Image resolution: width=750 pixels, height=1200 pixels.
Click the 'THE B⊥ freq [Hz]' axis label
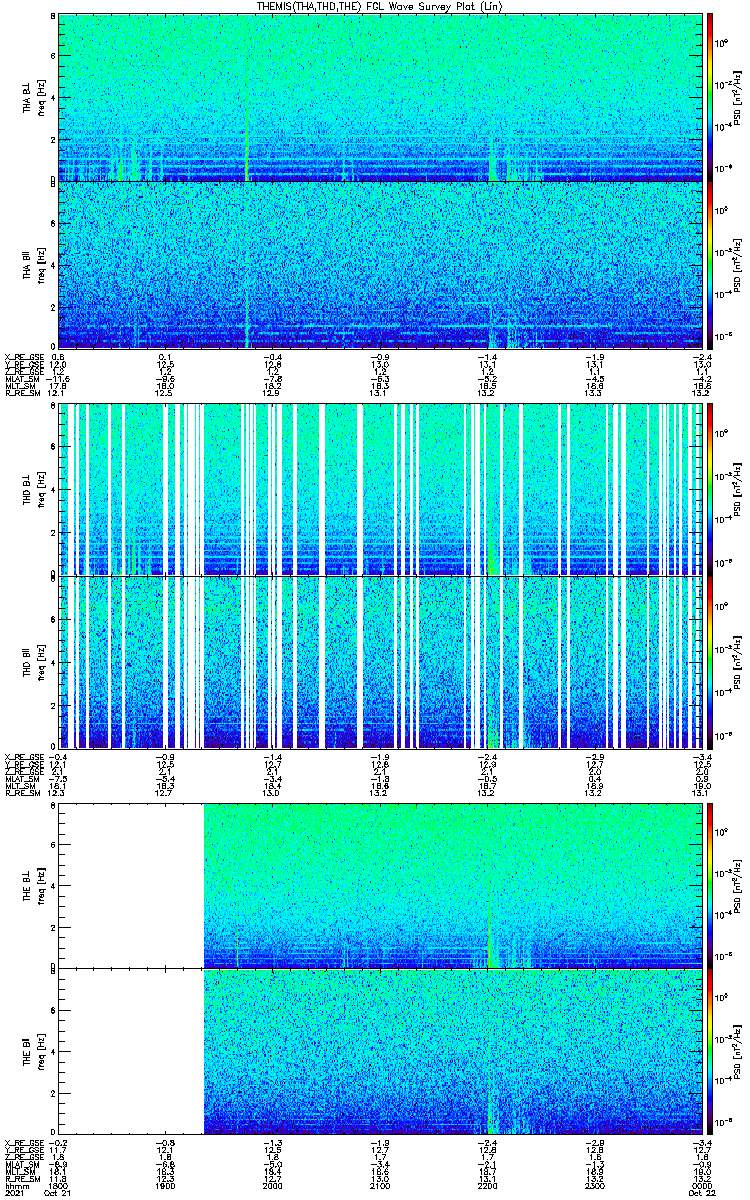[34, 885]
